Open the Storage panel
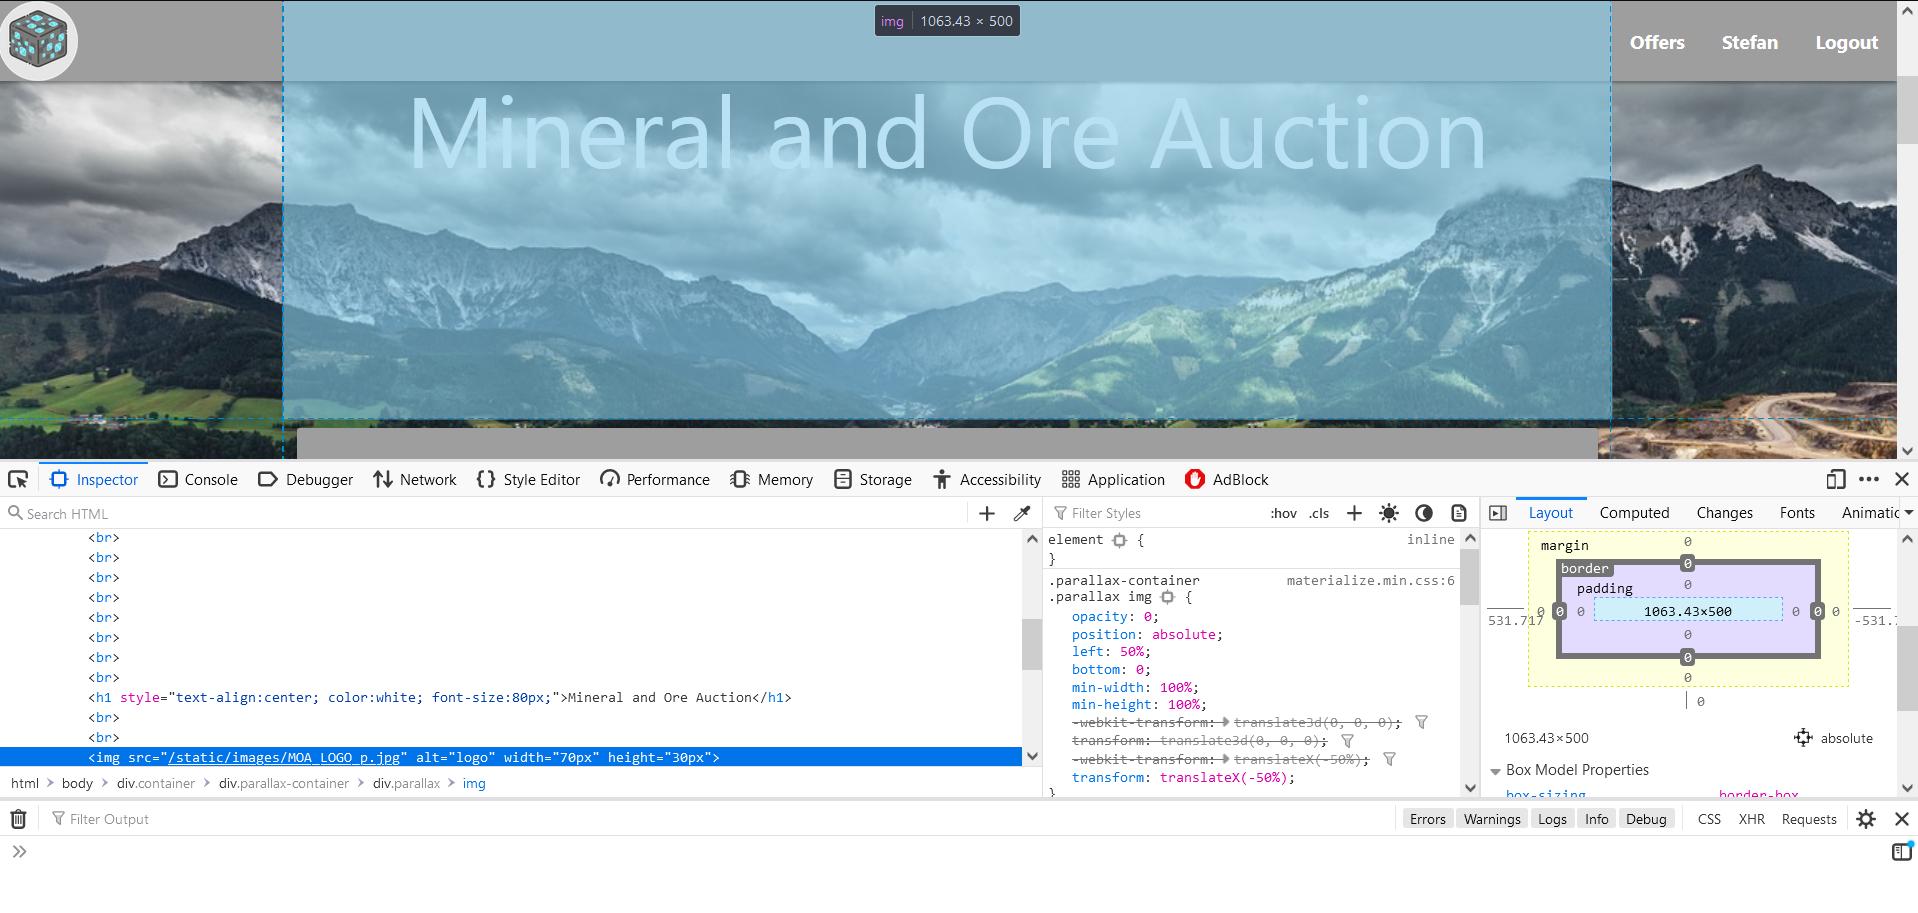The height and width of the screenshot is (913, 1918). point(873,479)
